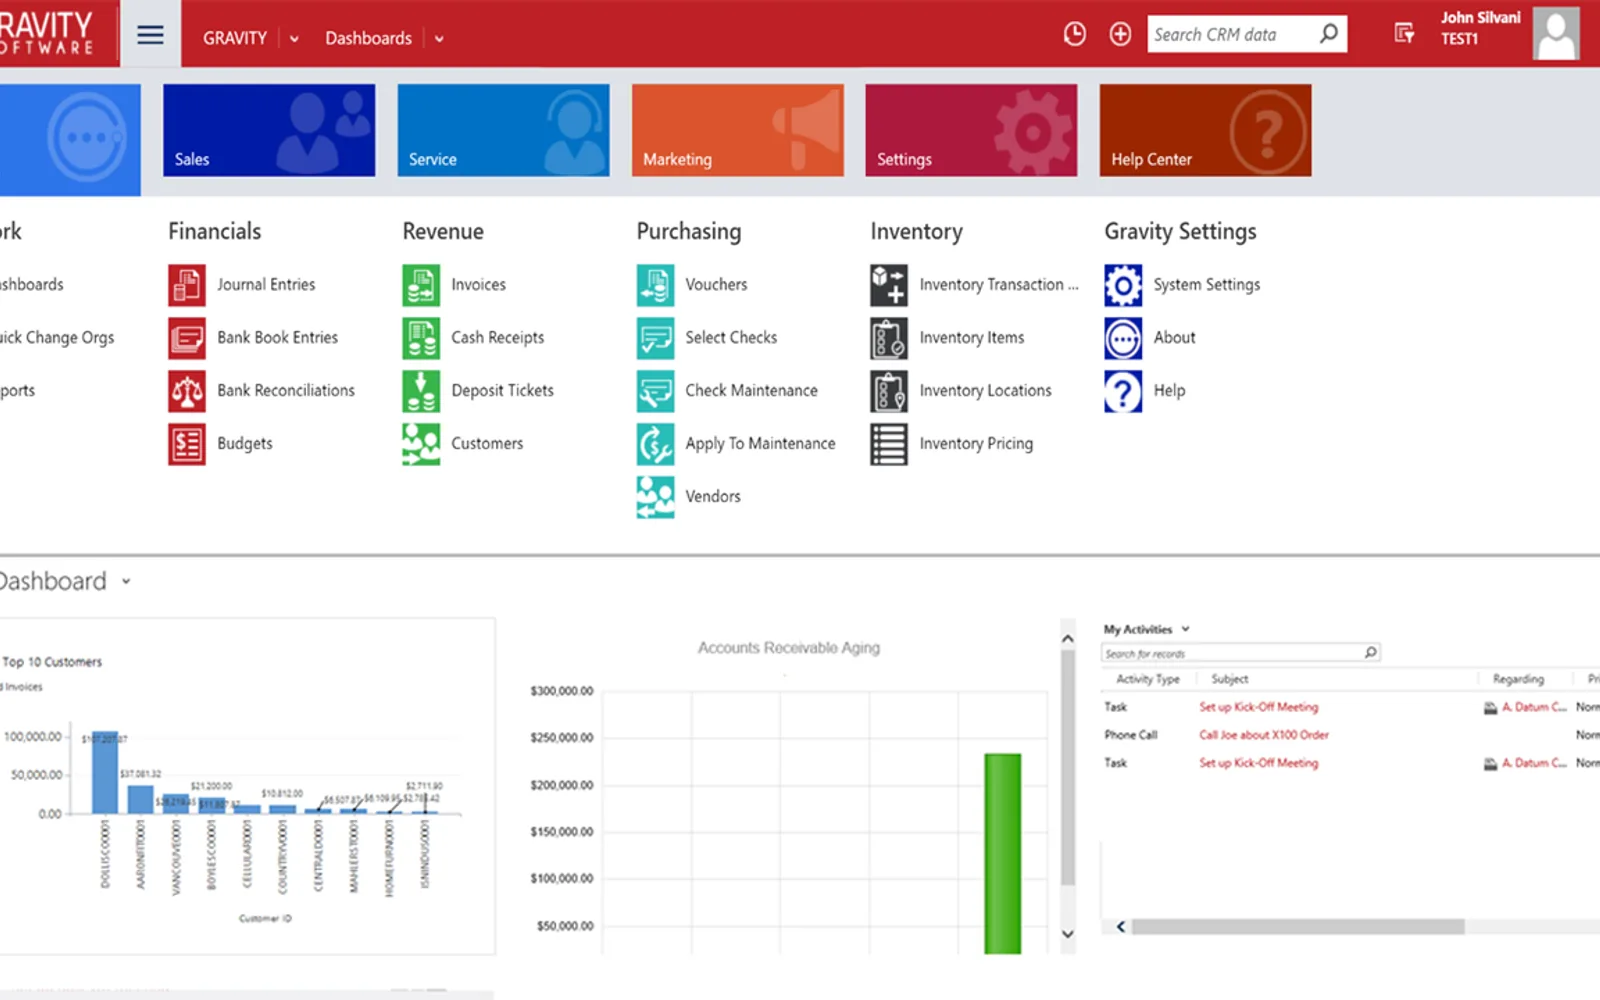Click the chart pane scroll up arrow

tap(1067, 638)
